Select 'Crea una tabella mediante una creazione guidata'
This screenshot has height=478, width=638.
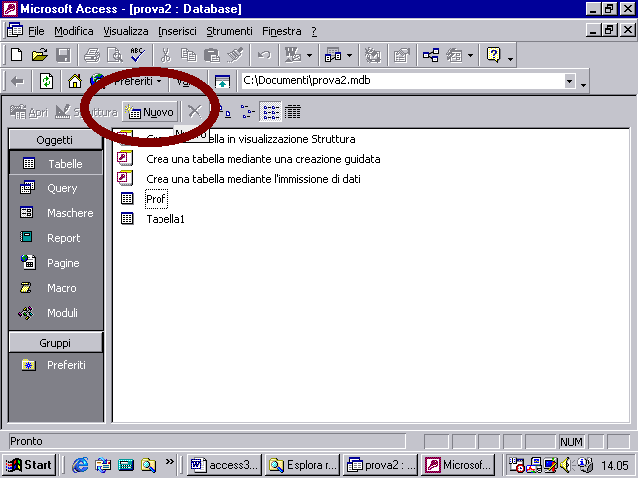point(249,159)
